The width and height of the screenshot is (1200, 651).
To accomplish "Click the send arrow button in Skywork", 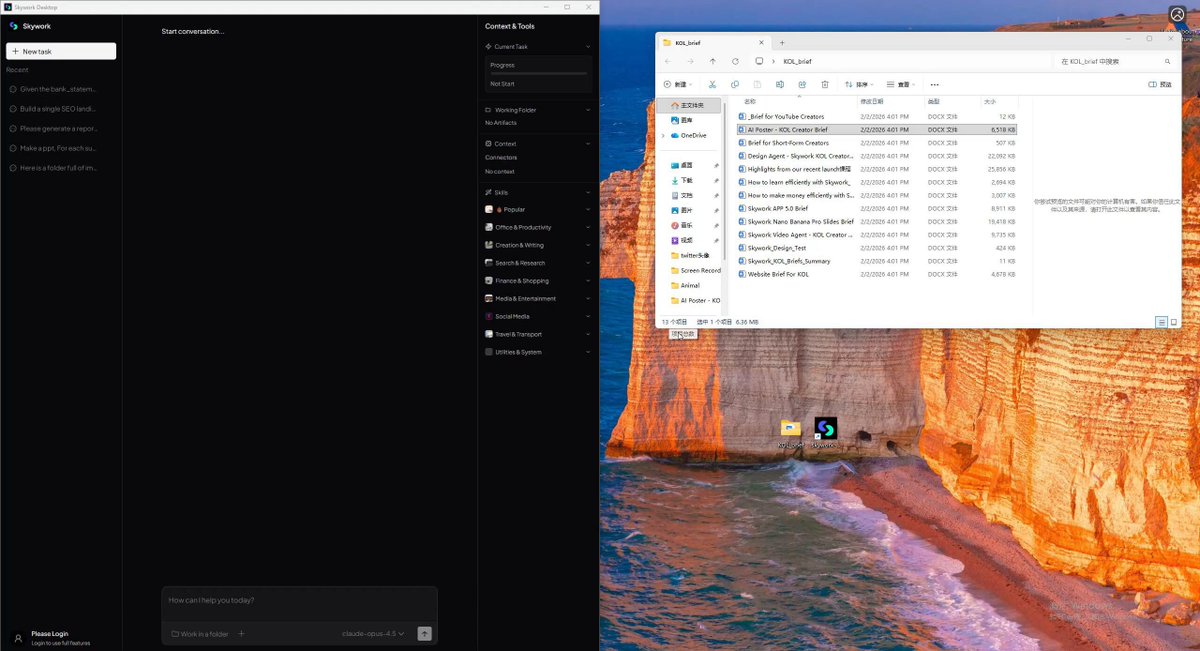I will [424, 634].
